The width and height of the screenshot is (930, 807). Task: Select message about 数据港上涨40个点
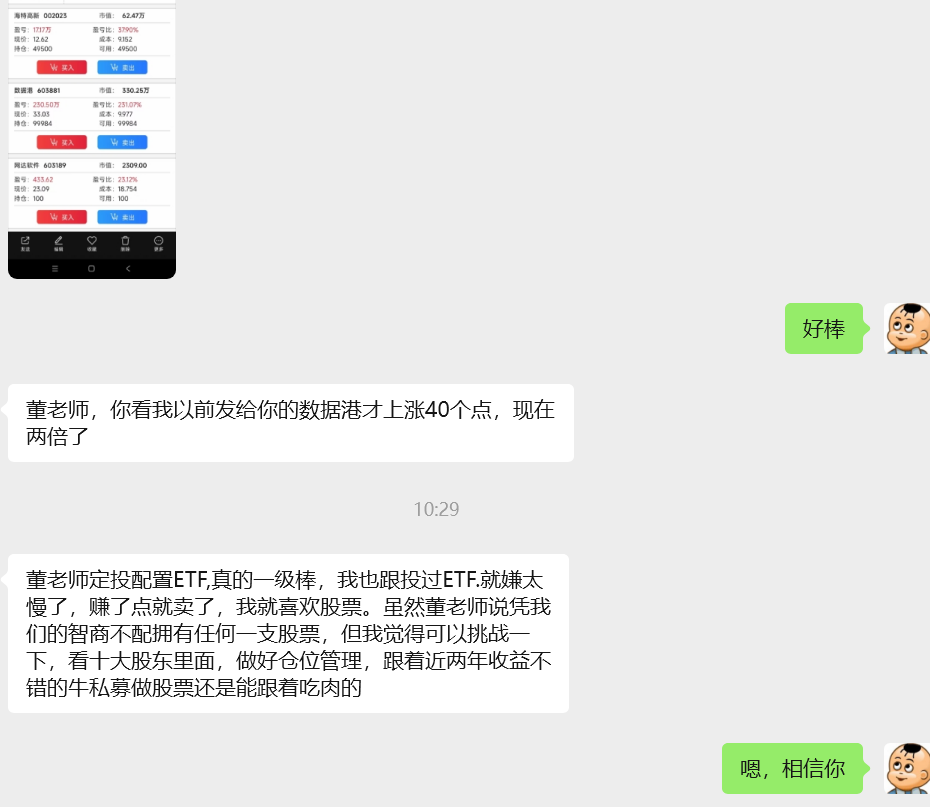[x=291, y=423]
